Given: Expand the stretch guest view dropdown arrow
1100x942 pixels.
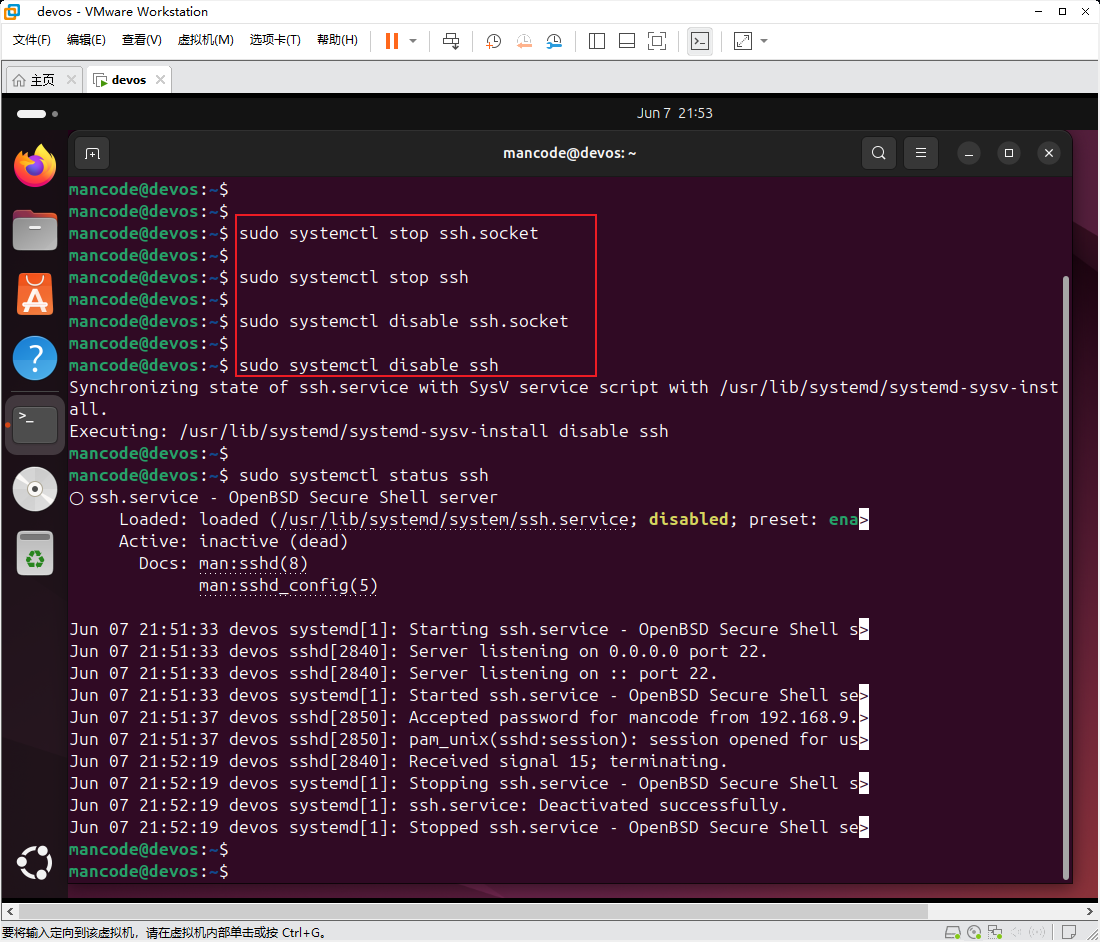Looking at the screenshot, I should click(765, 41).
